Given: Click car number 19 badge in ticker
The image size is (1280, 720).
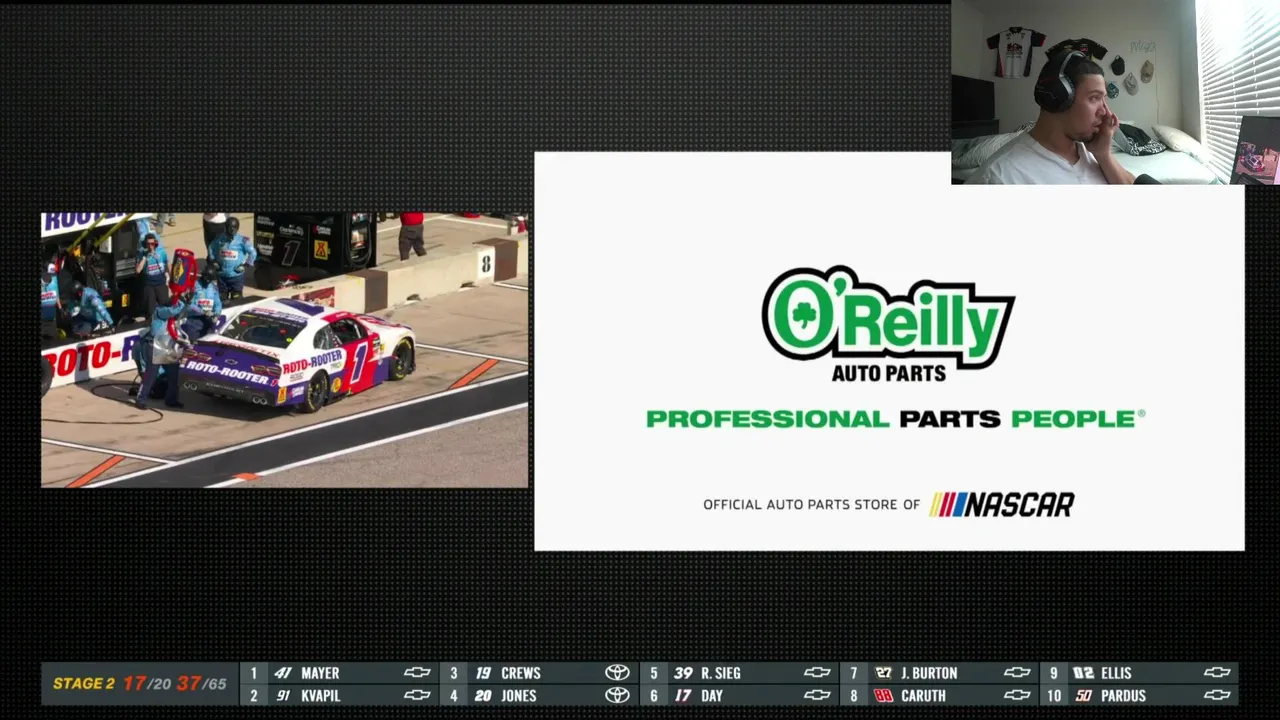Looking at the screenshot, I should 483,673.
